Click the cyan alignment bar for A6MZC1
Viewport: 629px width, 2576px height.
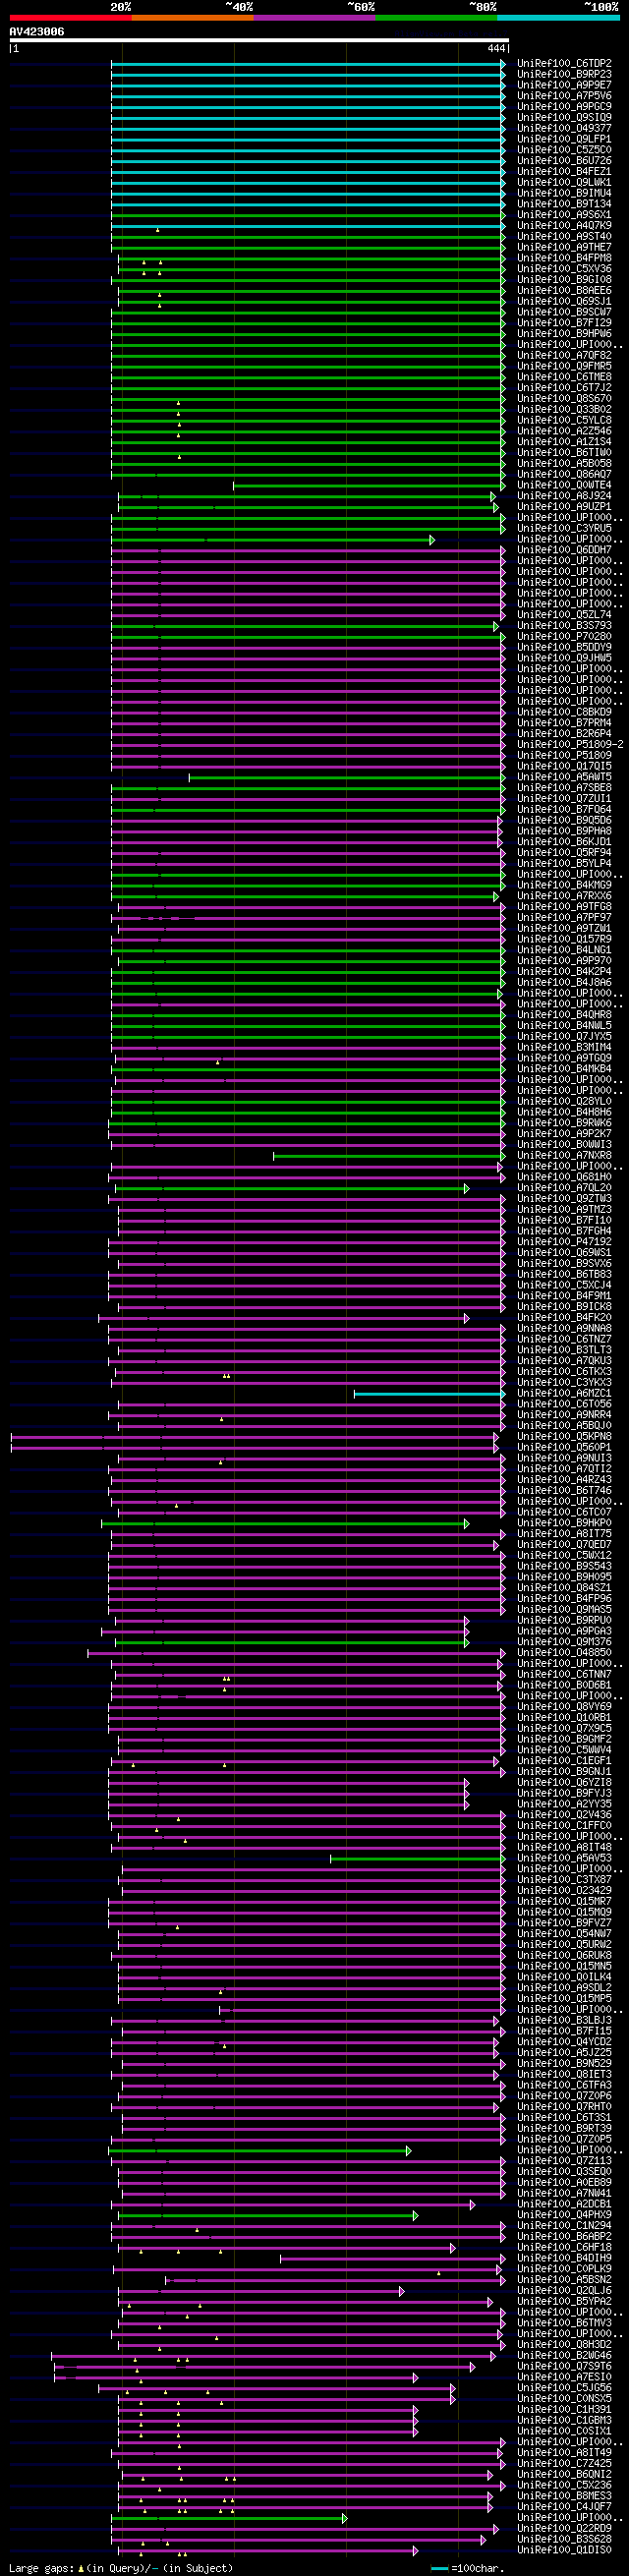click(x=430, y=1394)
